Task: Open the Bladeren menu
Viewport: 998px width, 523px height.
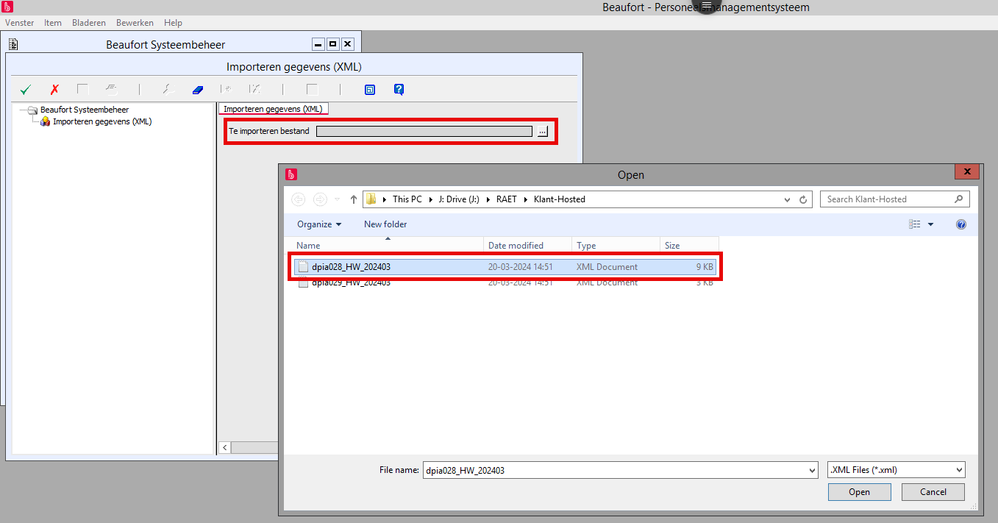Action: pos(89,22)
